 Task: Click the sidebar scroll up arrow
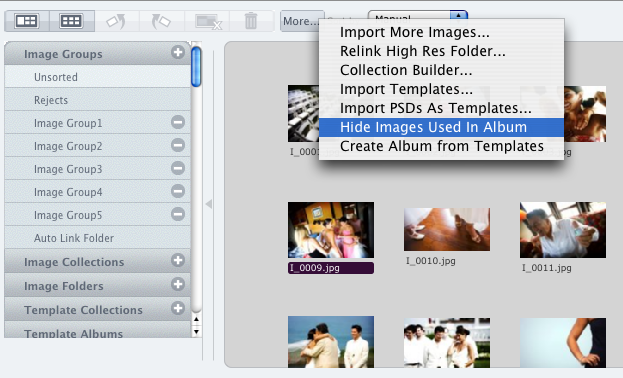click(x=196, y=319)
